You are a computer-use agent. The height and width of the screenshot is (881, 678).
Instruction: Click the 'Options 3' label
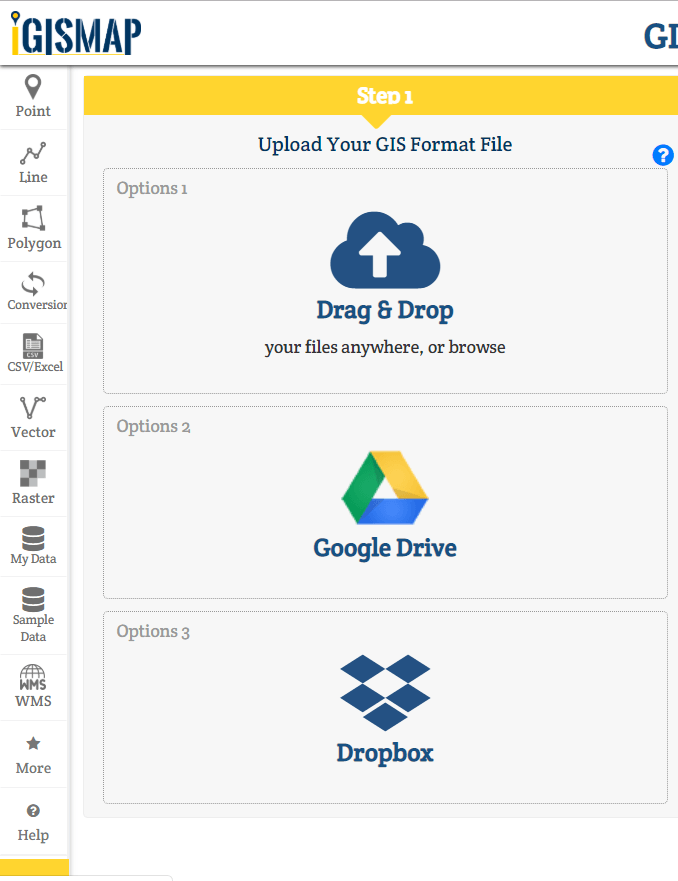click(x=153, y=632)
